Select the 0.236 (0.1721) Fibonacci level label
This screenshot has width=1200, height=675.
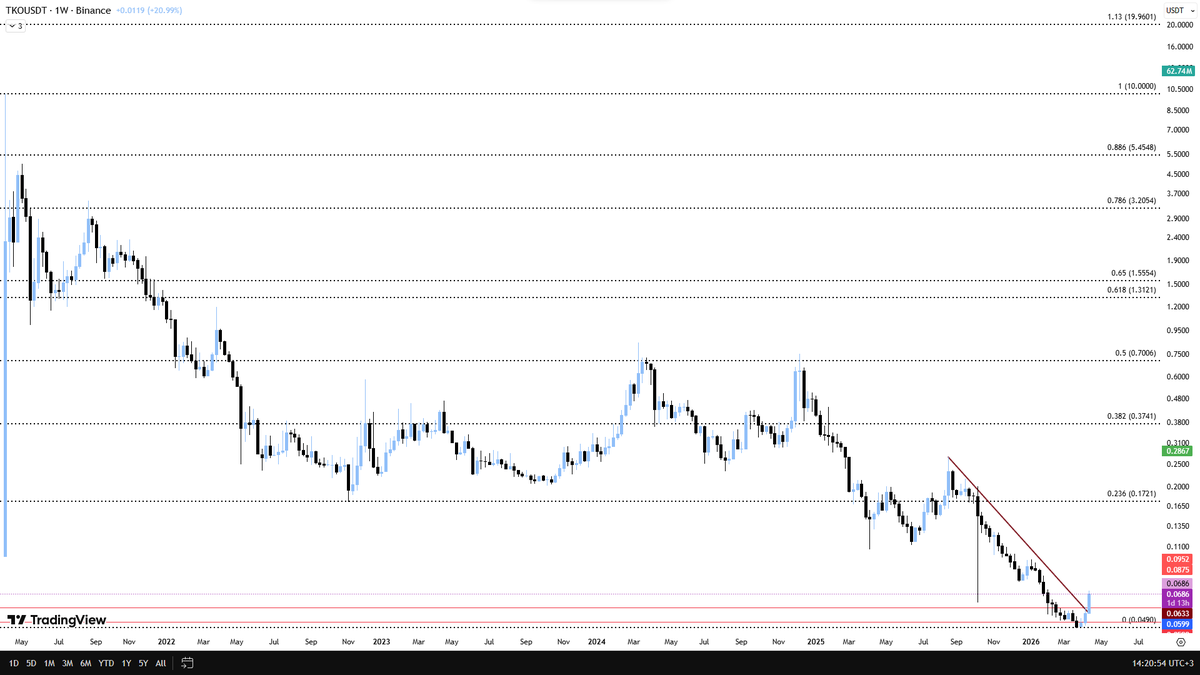click(x=1132, y=493)
